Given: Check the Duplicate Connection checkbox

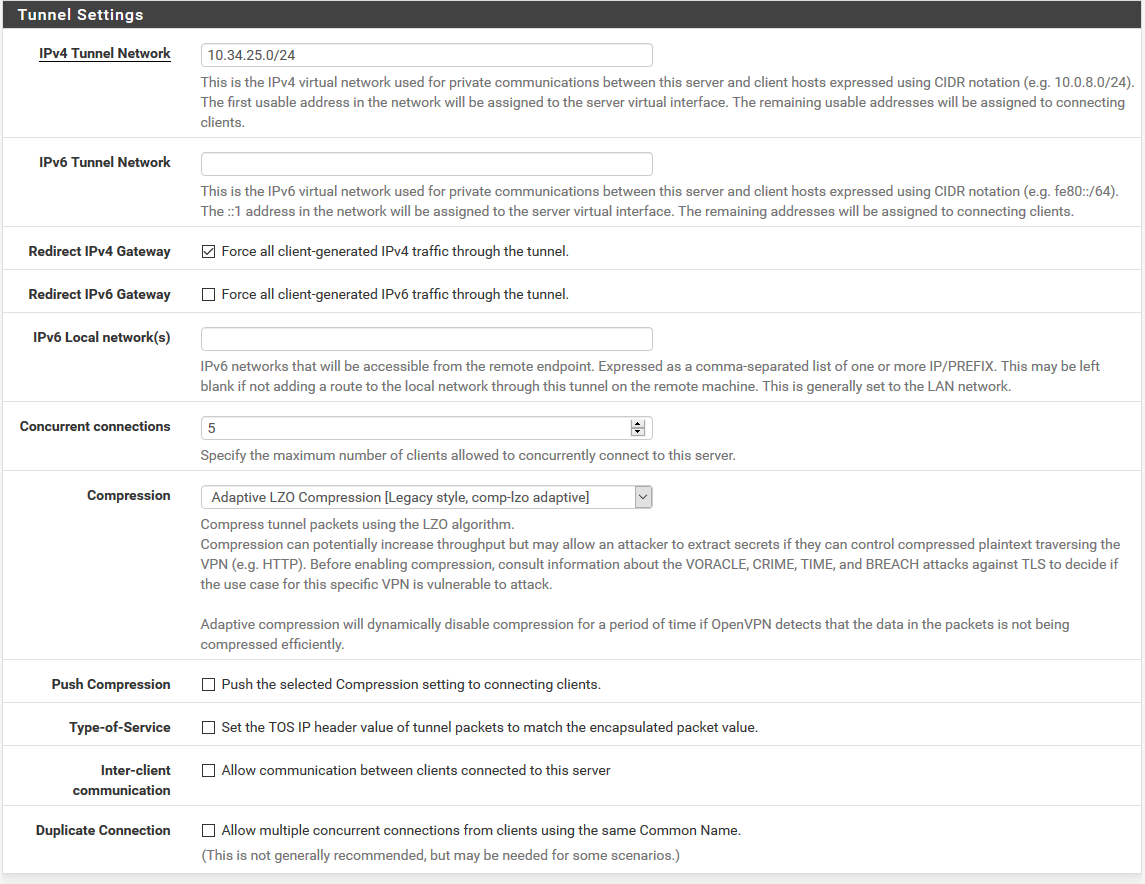Looking at the screenshot, I should pos(208,831).
